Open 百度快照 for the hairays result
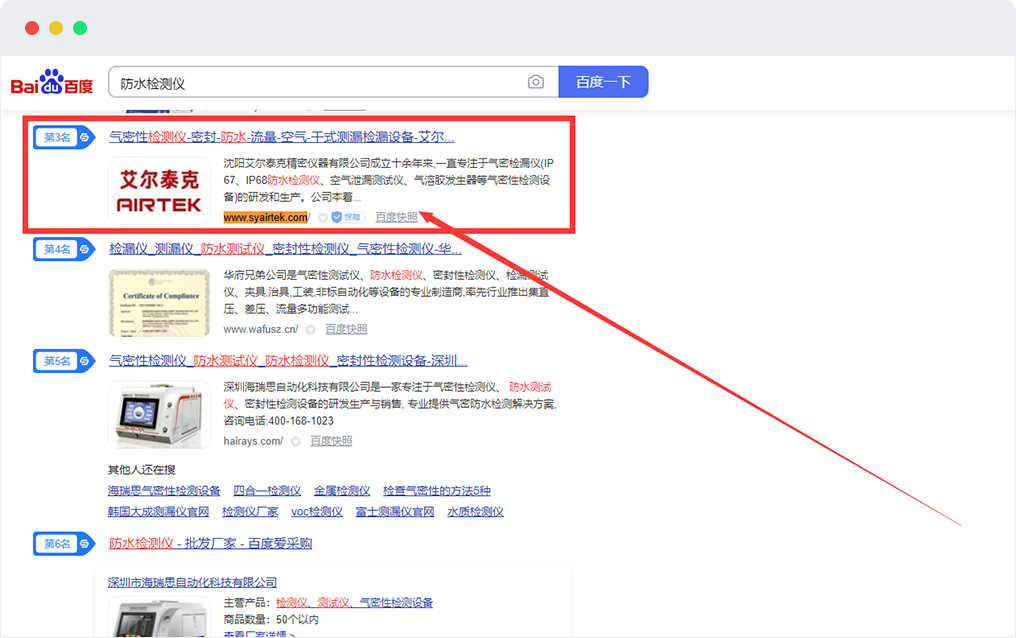 (331, 442)
